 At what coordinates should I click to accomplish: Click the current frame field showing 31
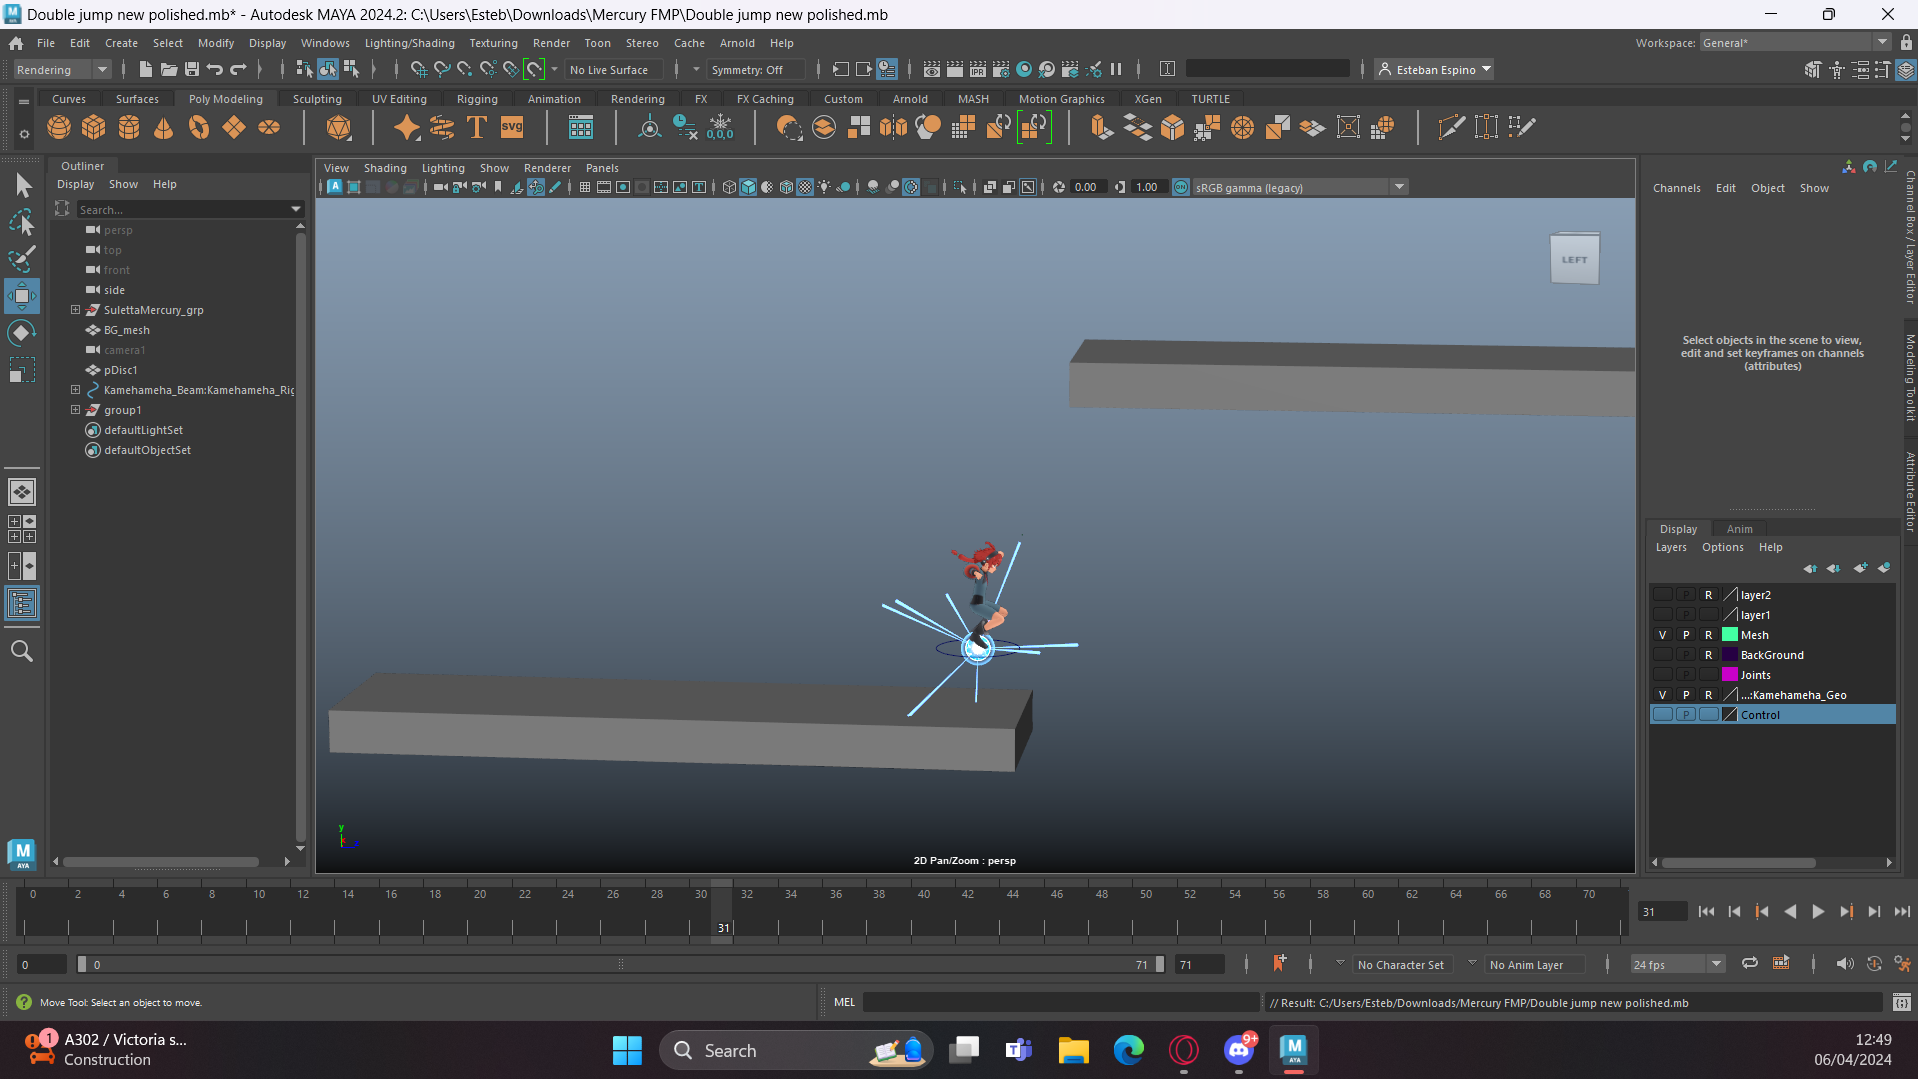(1662, 912)
